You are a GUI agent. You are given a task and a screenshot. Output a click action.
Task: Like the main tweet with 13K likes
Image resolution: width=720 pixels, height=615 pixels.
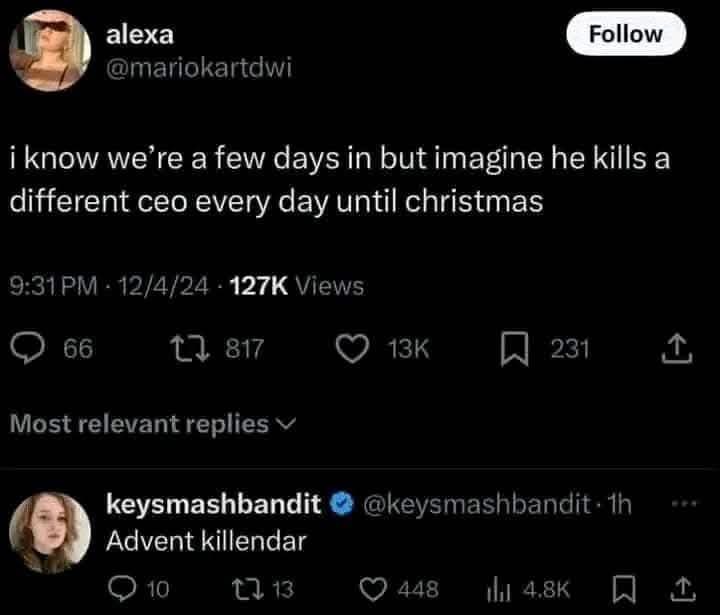(352, 349)
